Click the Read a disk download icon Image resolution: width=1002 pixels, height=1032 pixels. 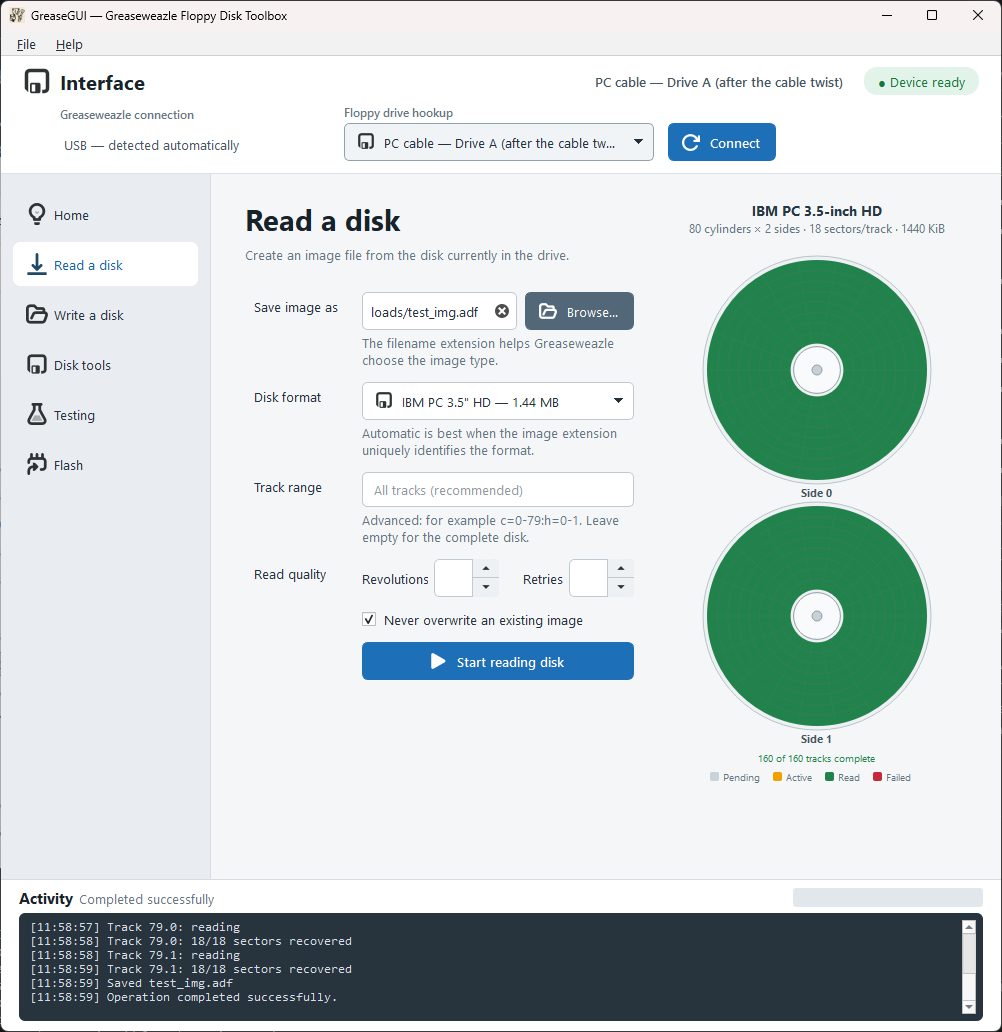(37, 265)
